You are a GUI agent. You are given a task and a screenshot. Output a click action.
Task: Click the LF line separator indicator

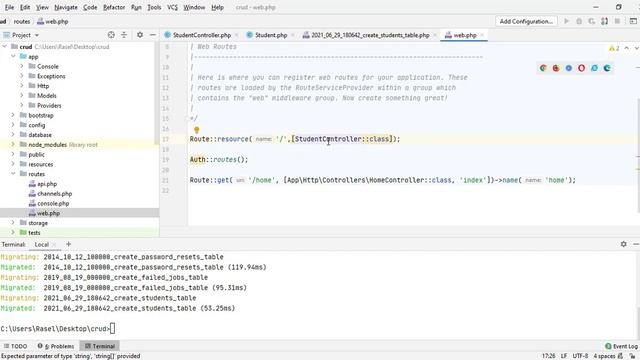click(564, 356)
